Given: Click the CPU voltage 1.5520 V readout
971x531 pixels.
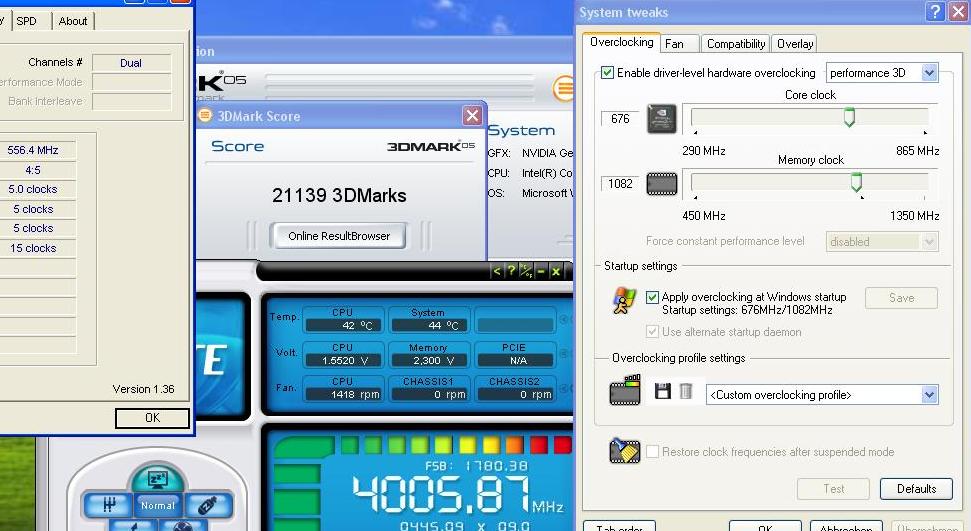Looking at the screenshot, I should 345,360.
